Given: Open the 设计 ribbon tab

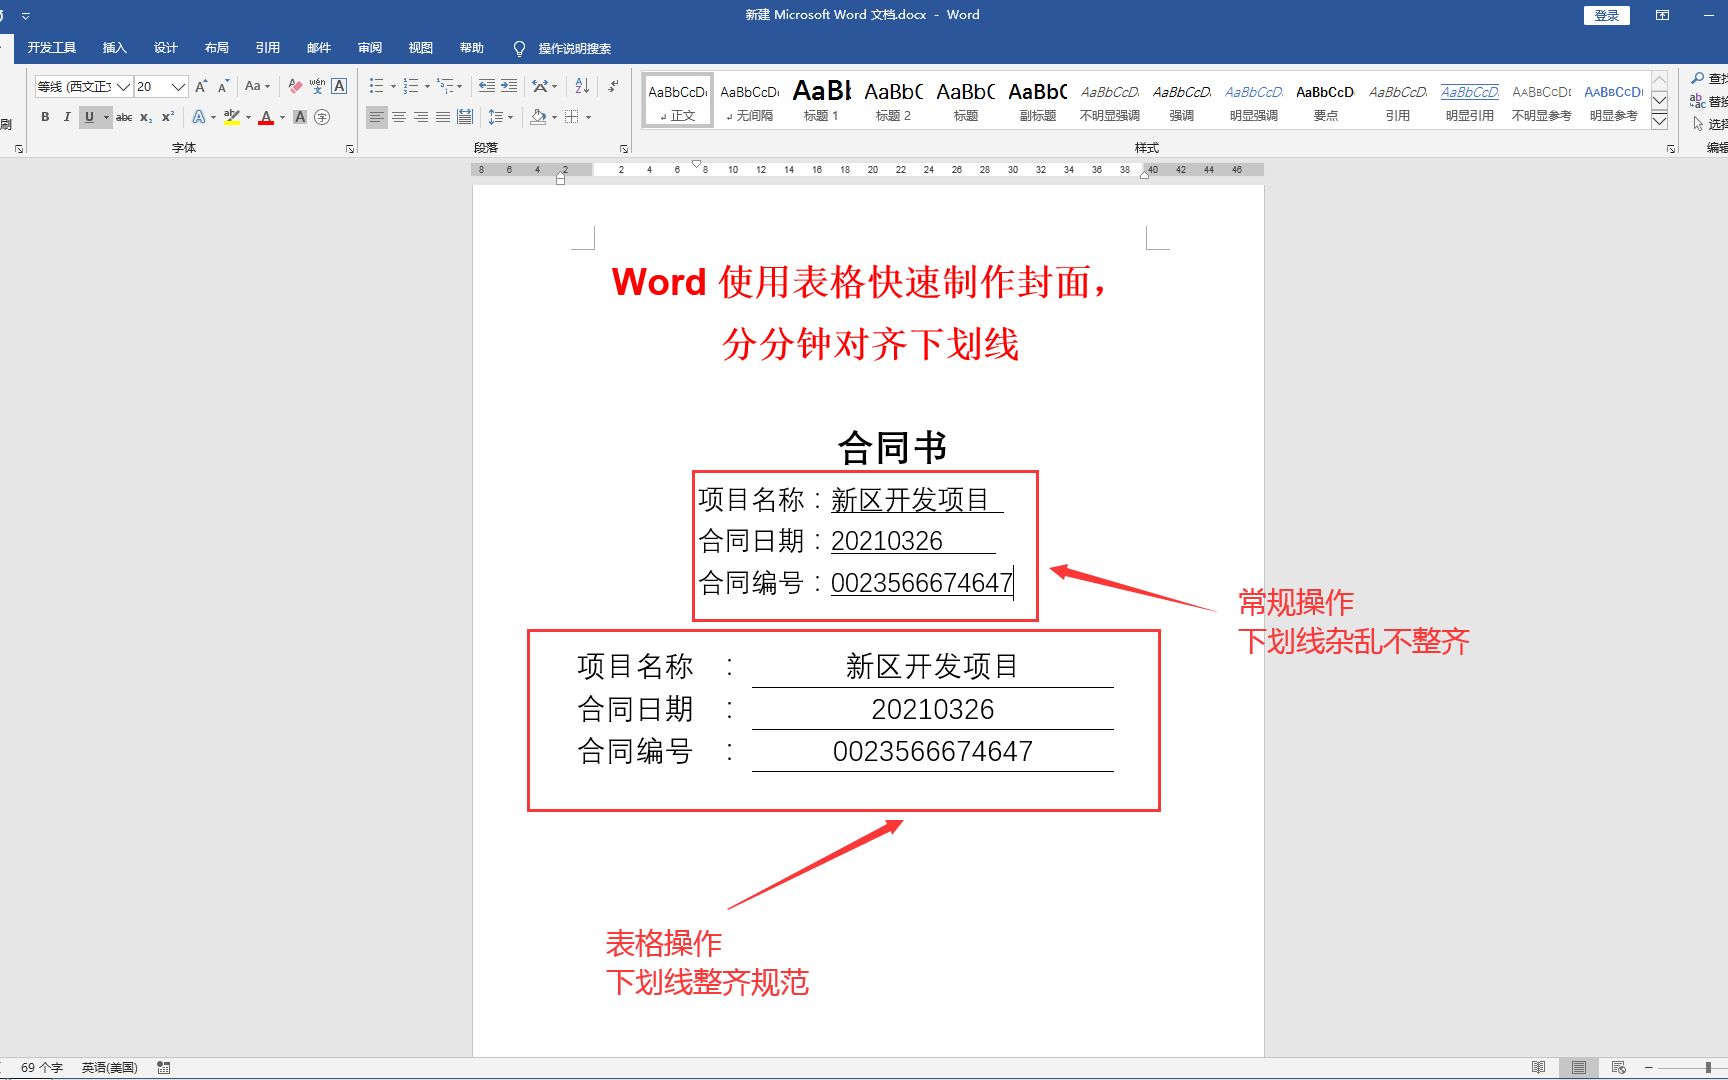Looking at the screenshot, I should coord(166,48).
